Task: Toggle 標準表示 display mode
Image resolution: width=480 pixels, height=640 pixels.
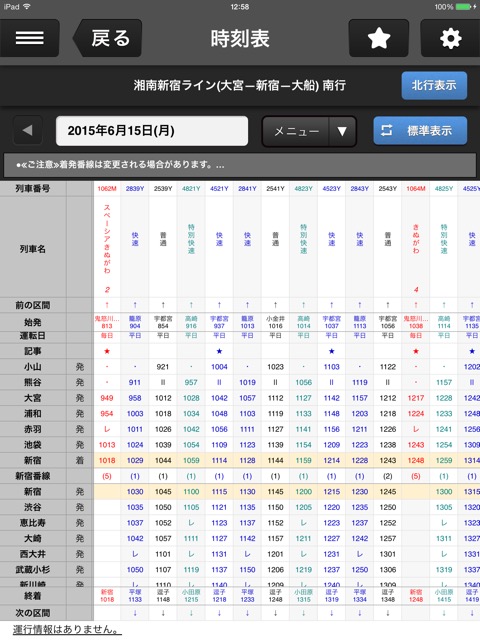Action: coord(420,131)
